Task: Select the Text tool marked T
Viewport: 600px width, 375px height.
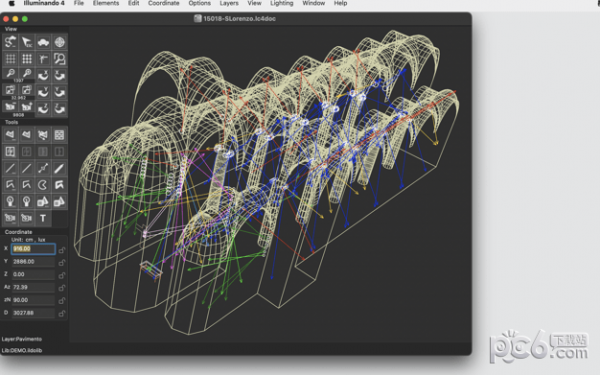Action: pyautogui.click(x=43, y=218)
